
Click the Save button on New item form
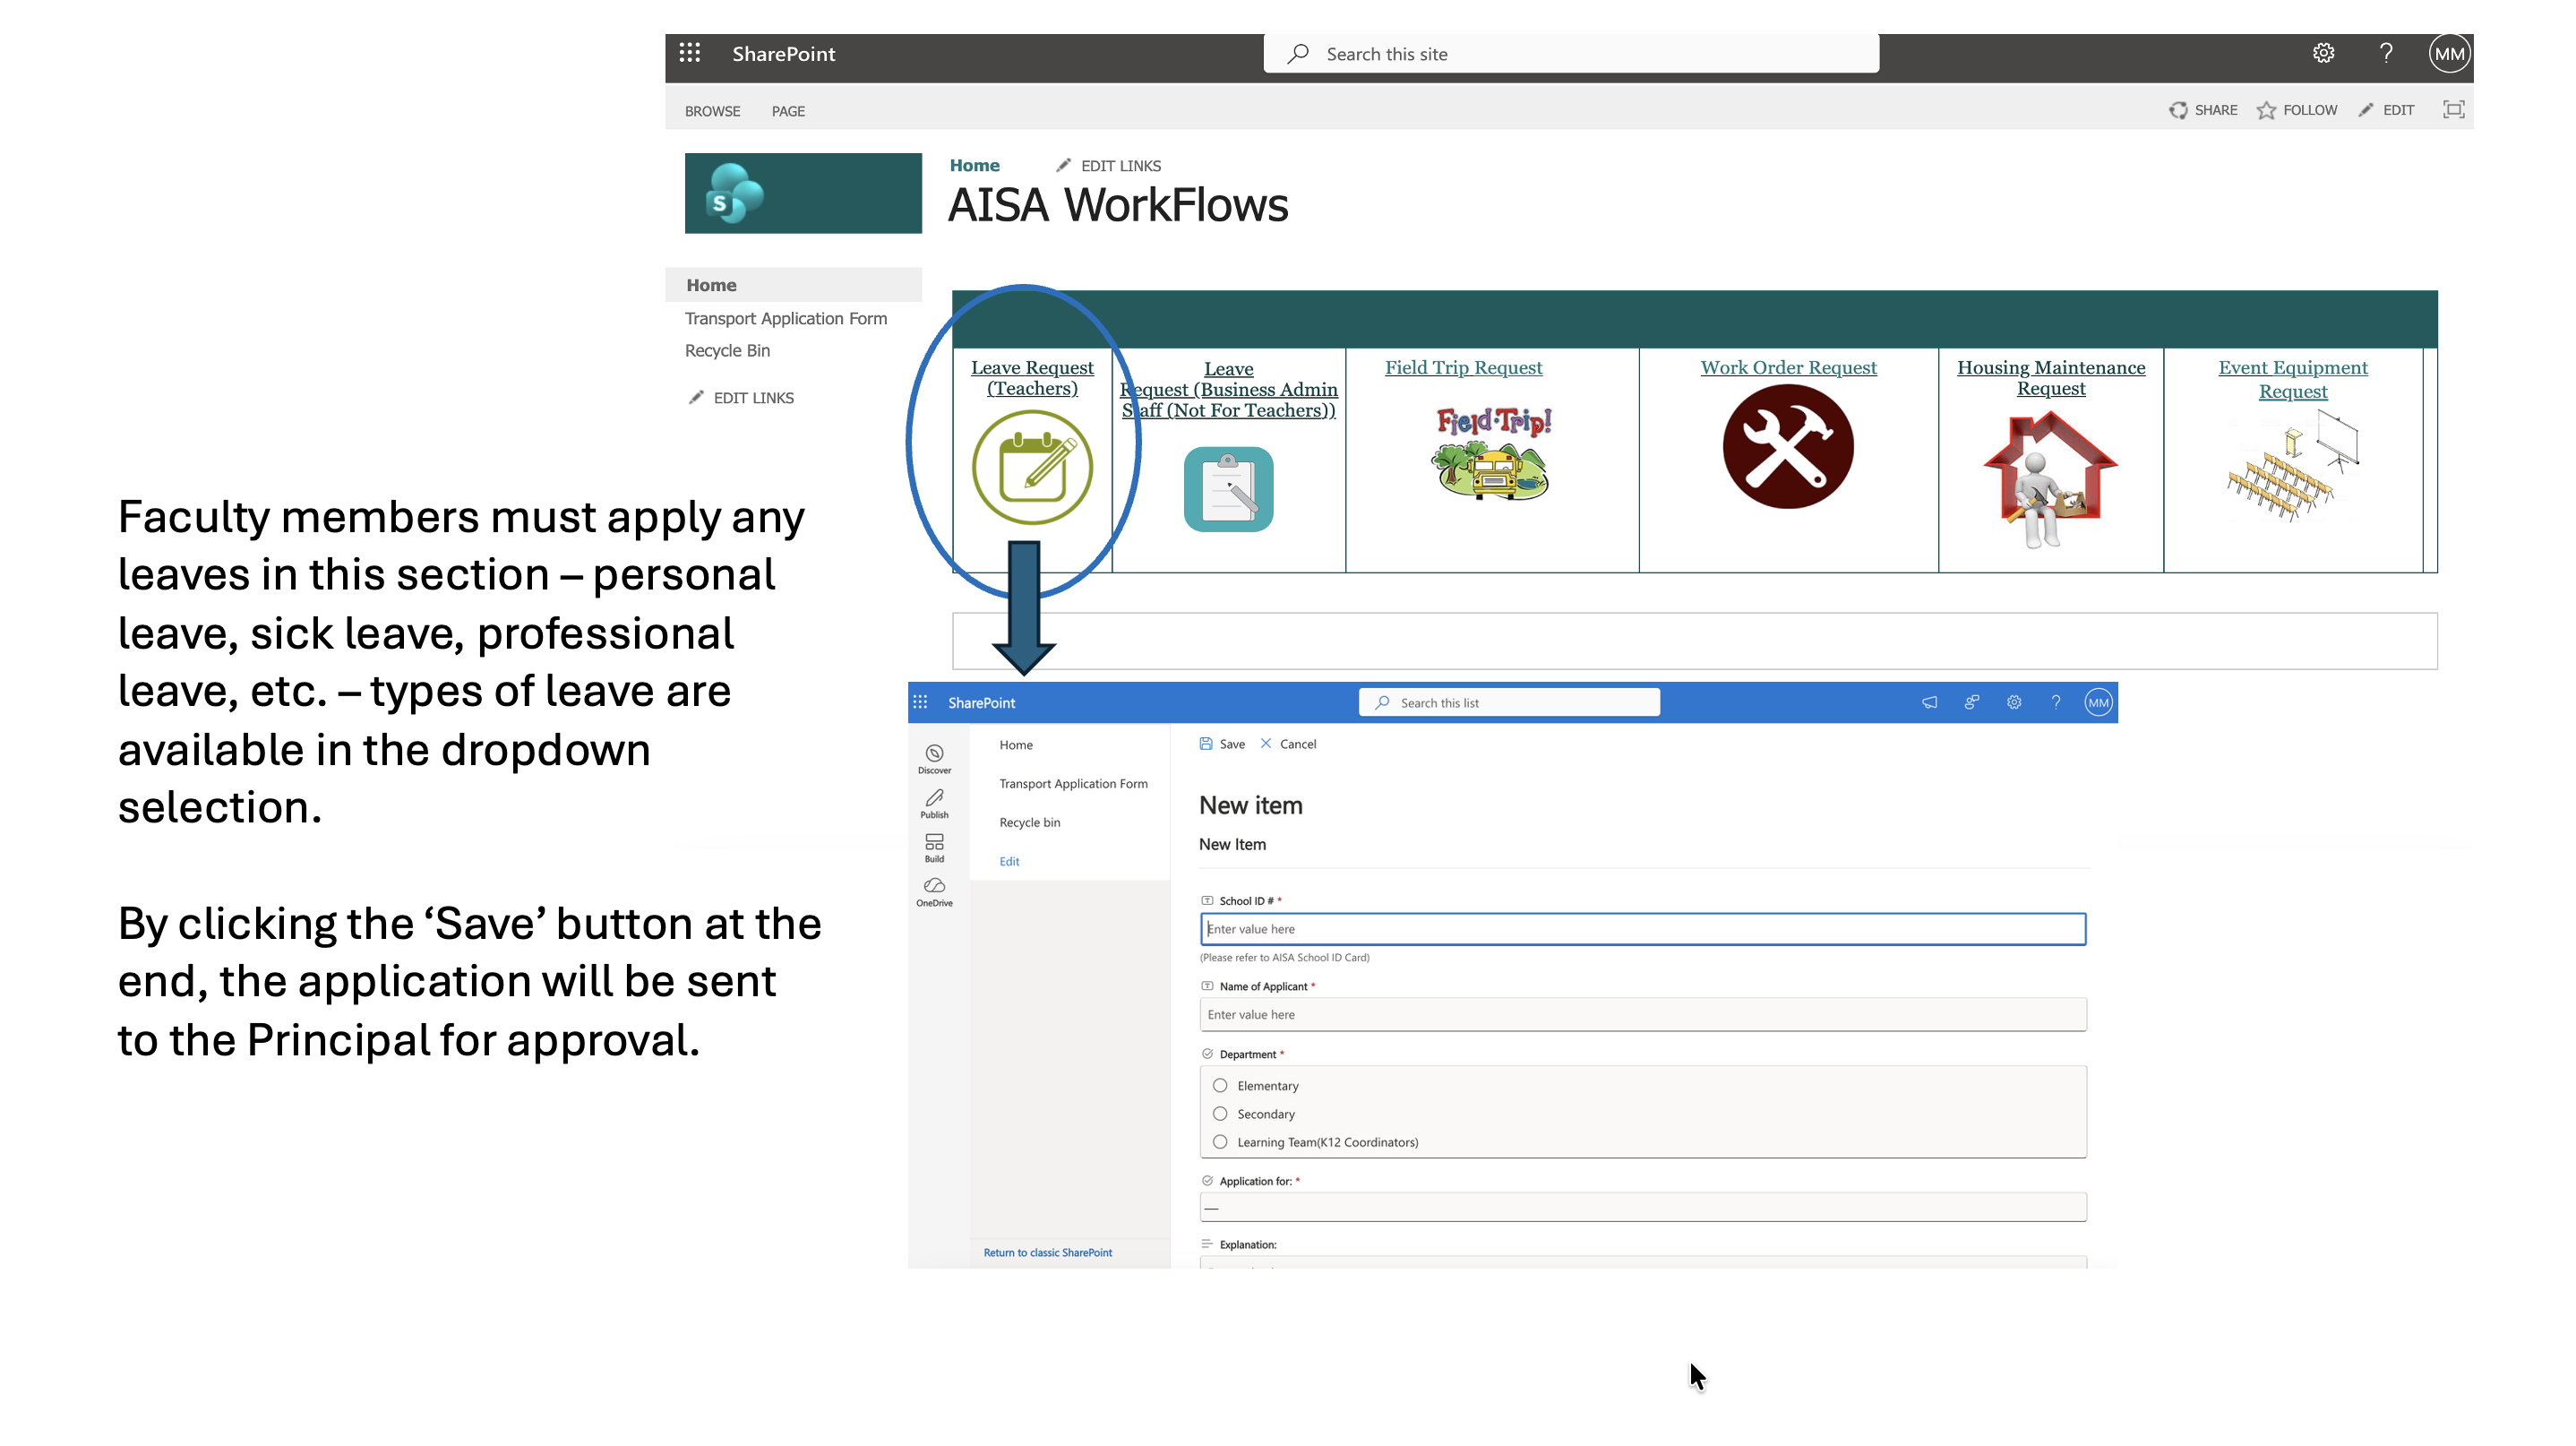[1221, 743]
